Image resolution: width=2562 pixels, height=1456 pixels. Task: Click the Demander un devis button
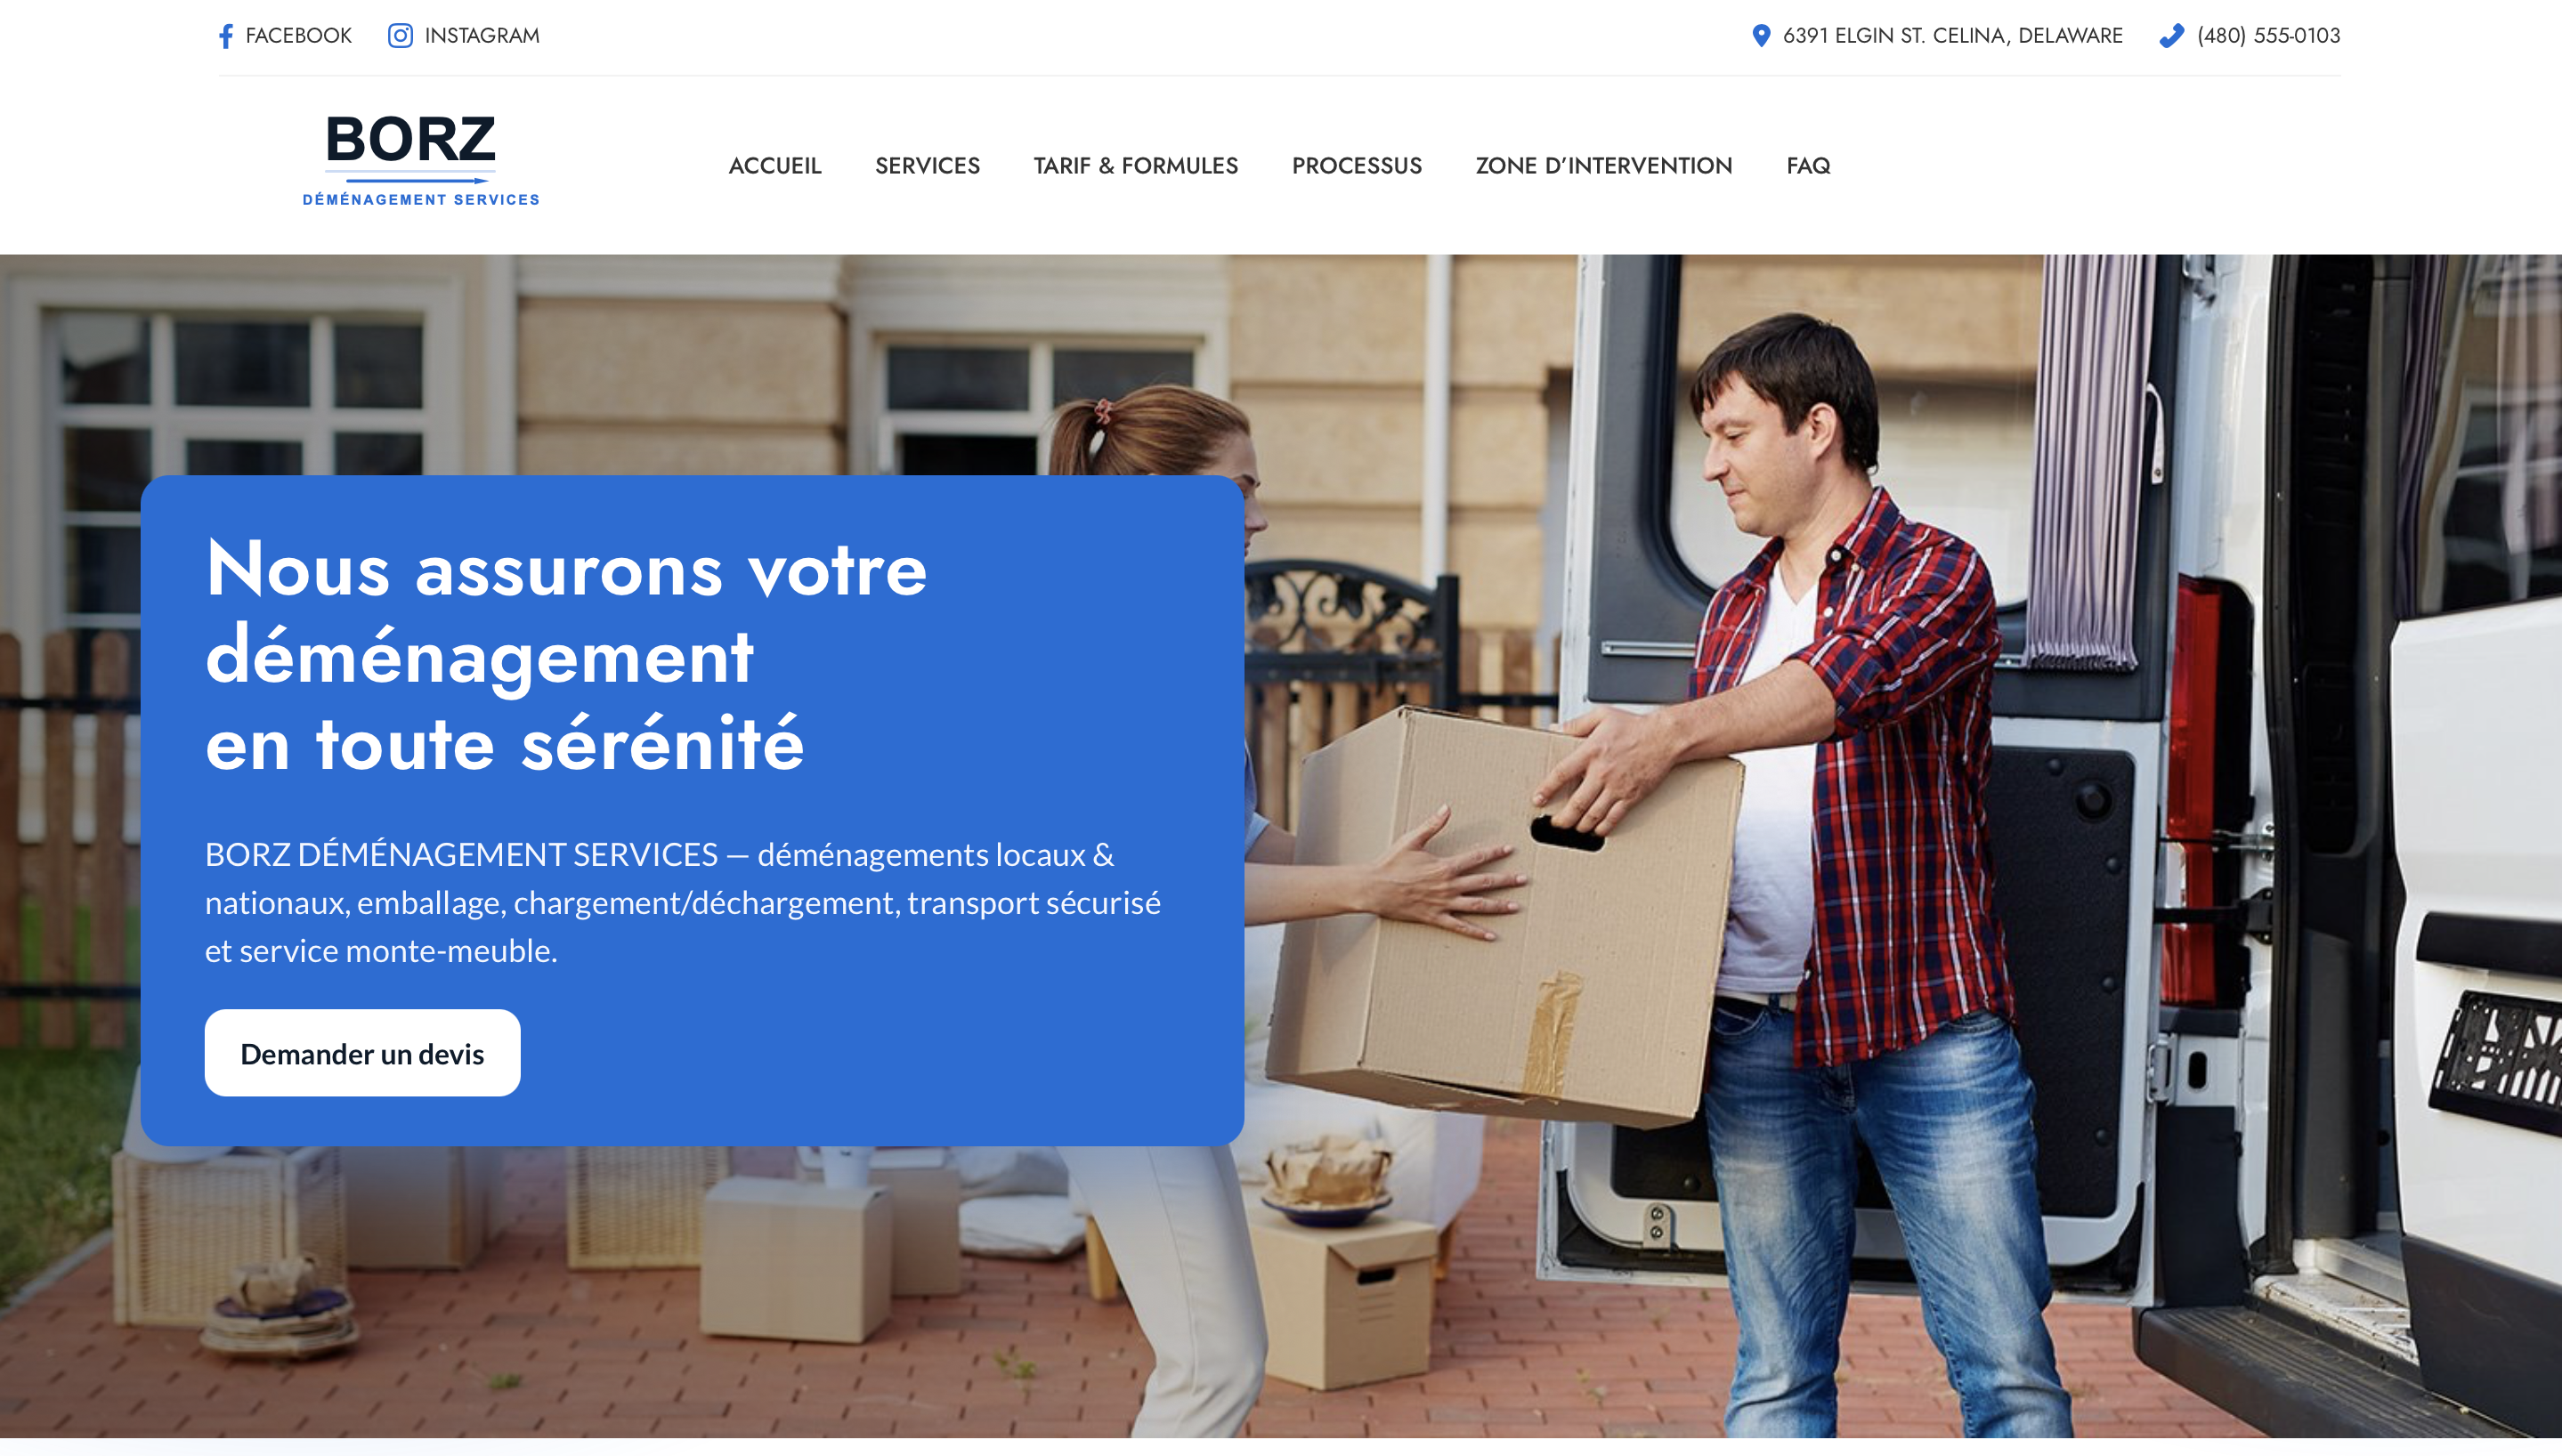pos(362,1053)
